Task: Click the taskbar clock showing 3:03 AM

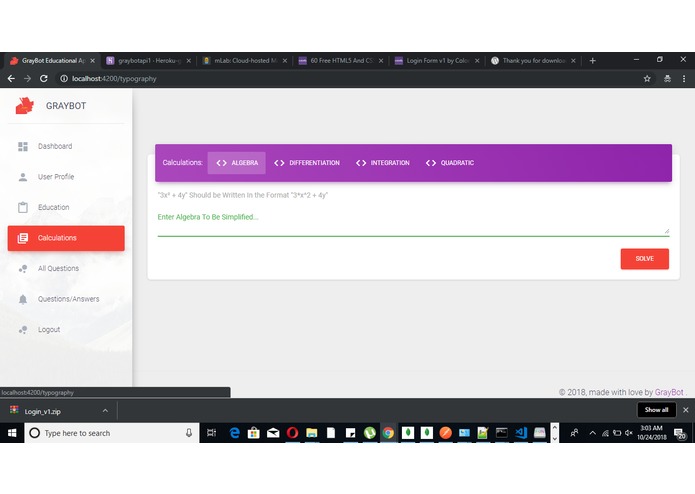Action: click(x=652, y=433)
